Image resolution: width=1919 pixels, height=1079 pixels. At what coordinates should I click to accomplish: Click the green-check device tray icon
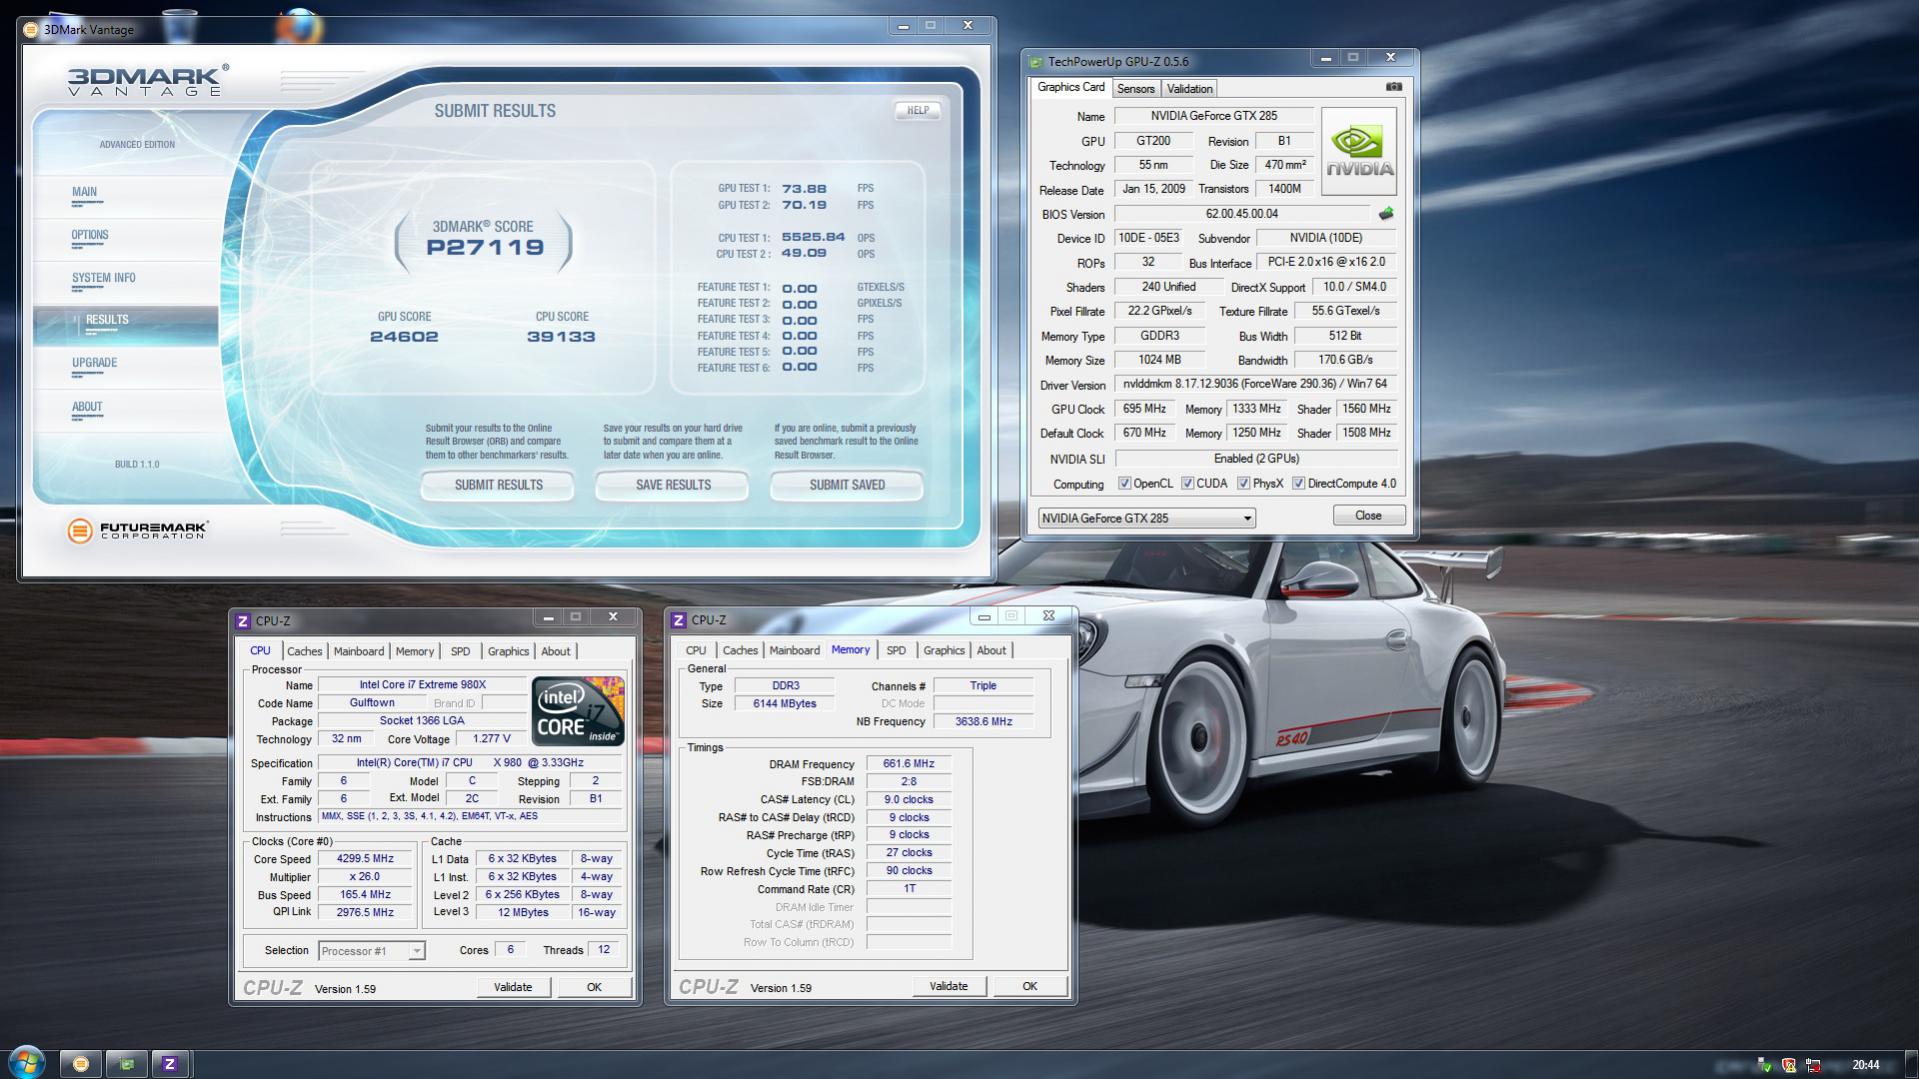[1765, 1065]
